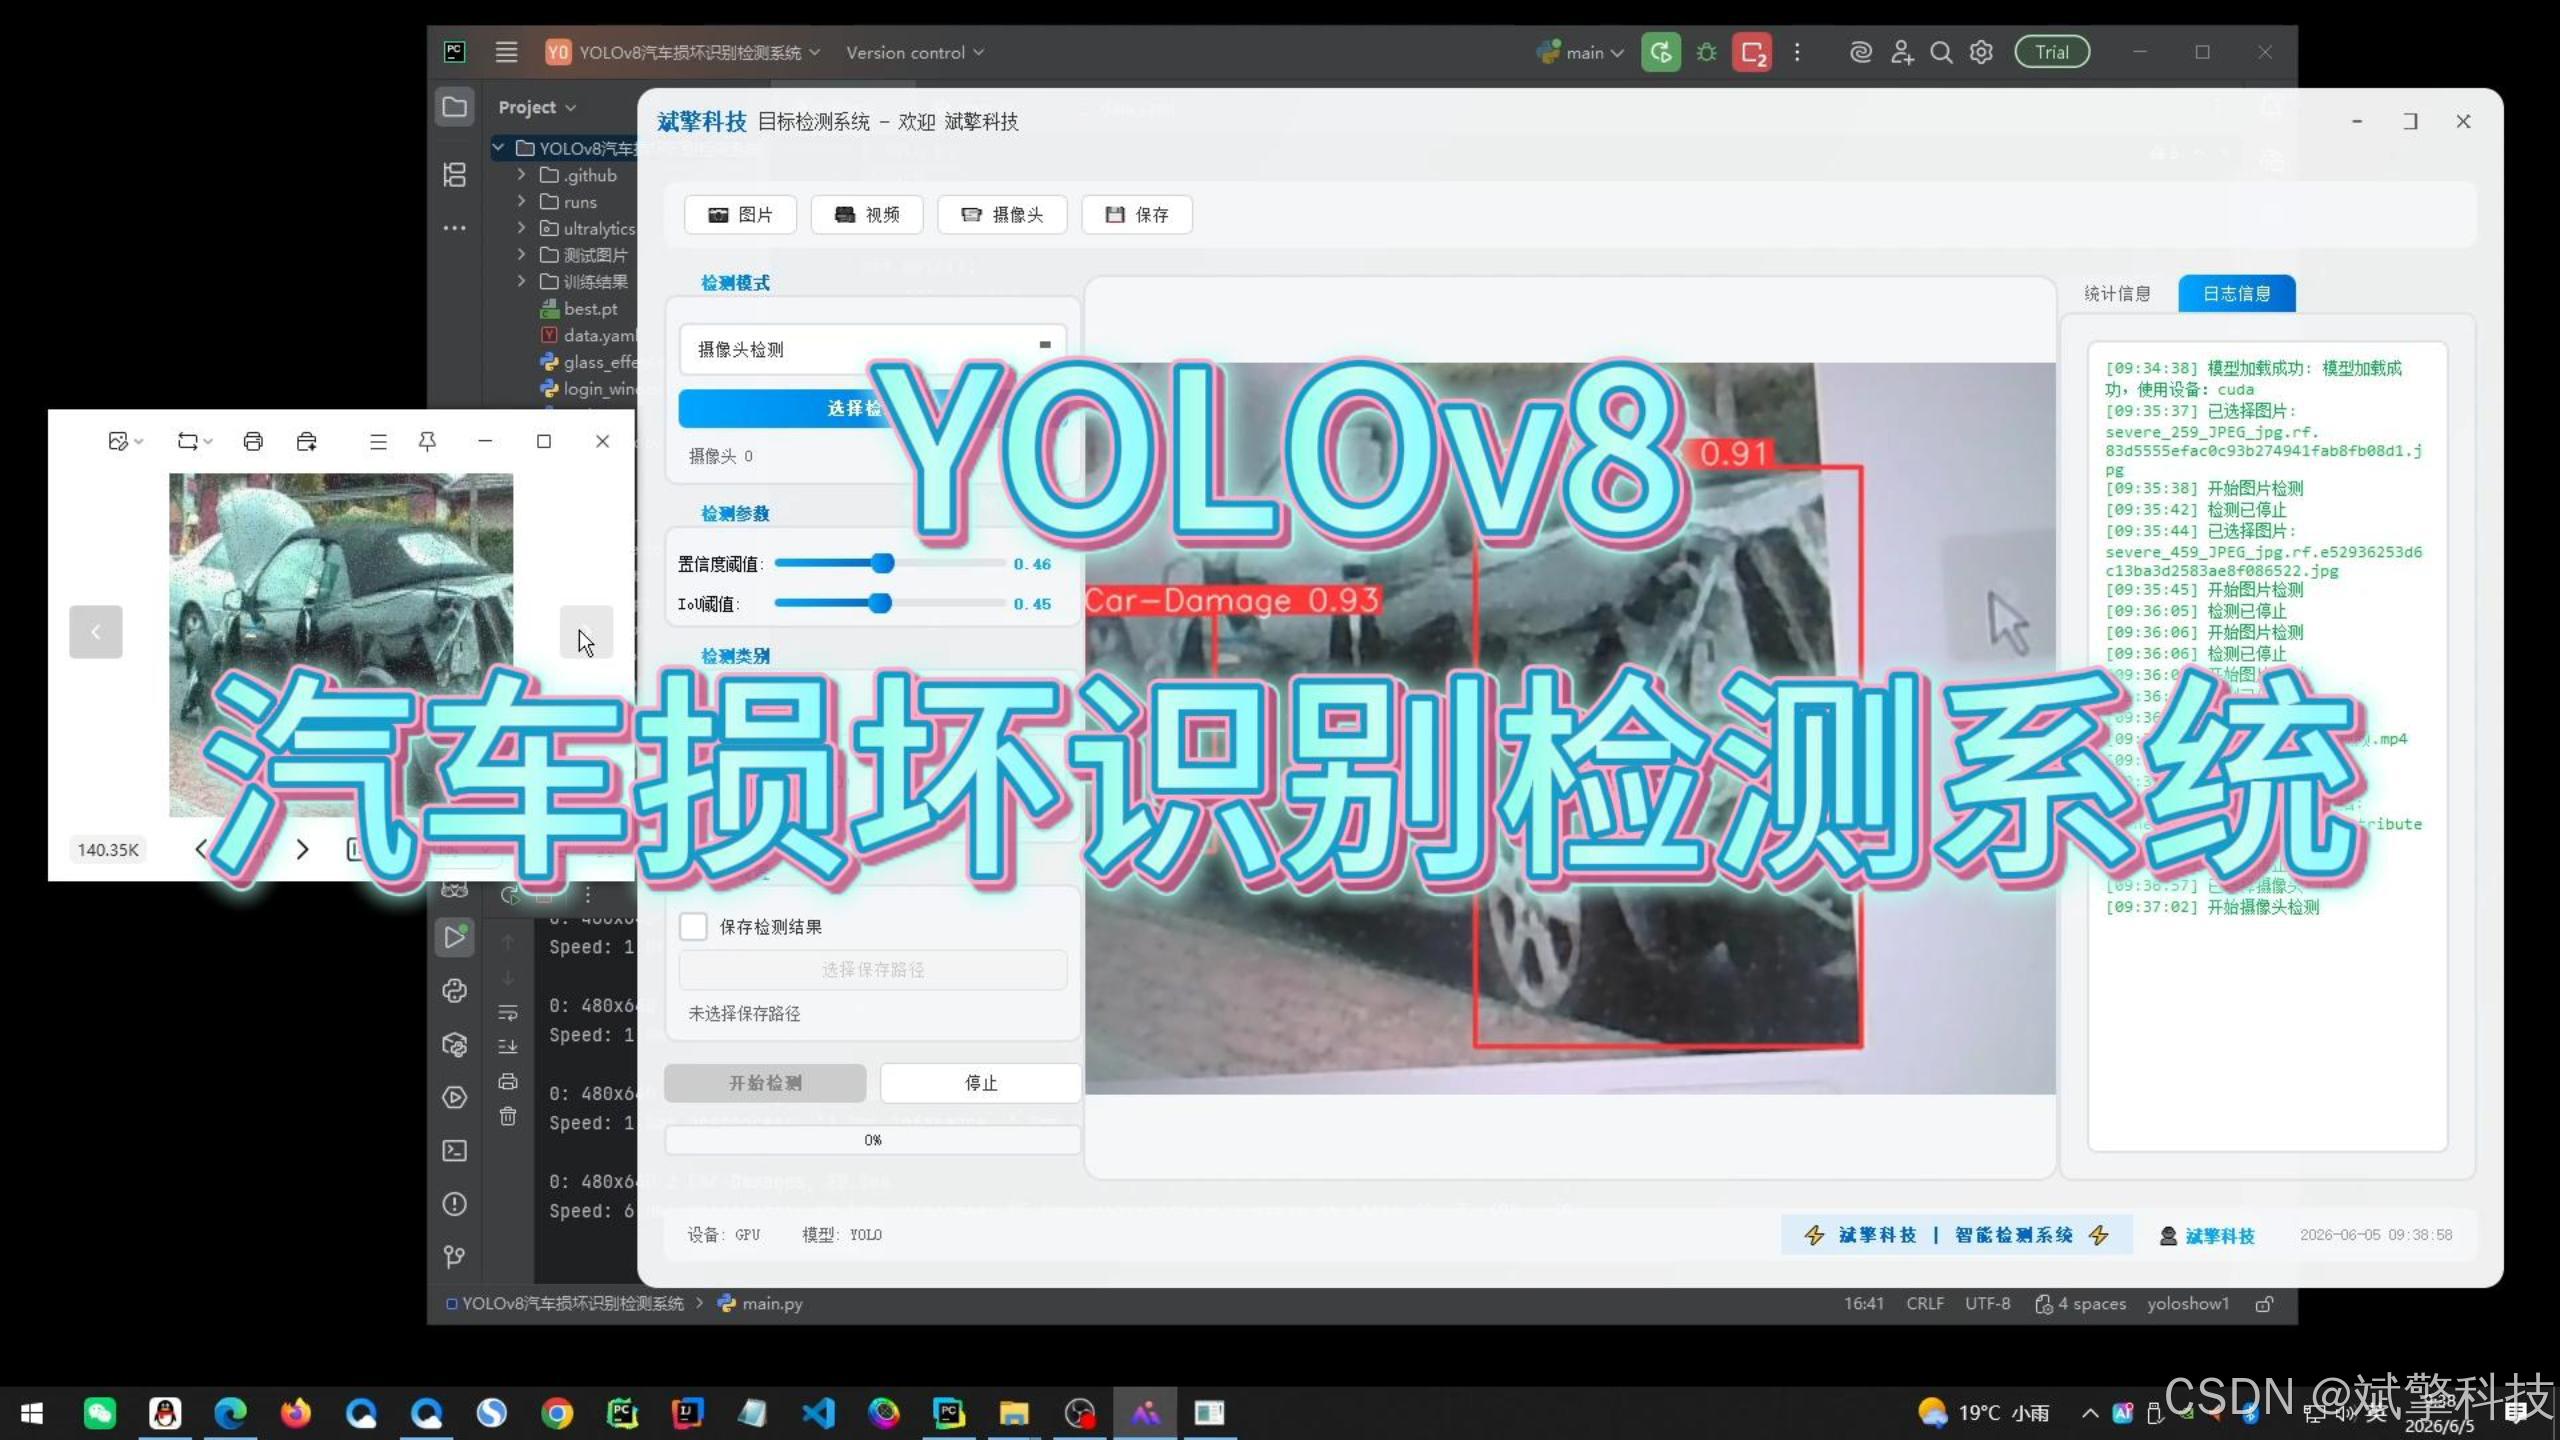Open the image edit dropdown in the viewer

point(125,441)
